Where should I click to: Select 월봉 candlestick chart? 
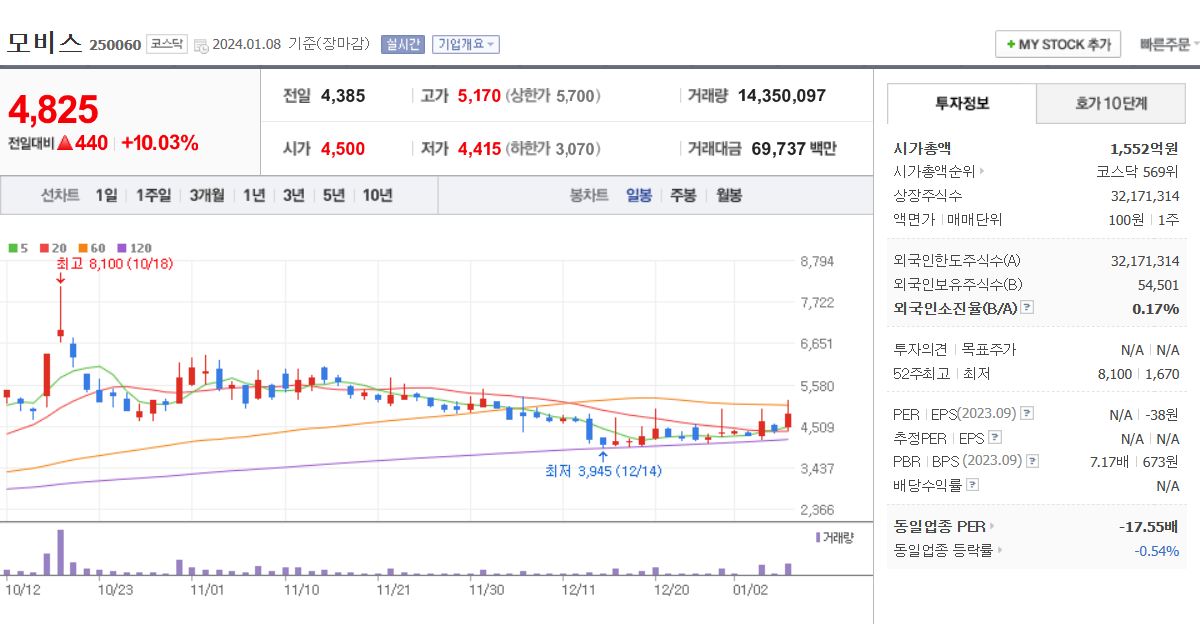click(729, 195)
